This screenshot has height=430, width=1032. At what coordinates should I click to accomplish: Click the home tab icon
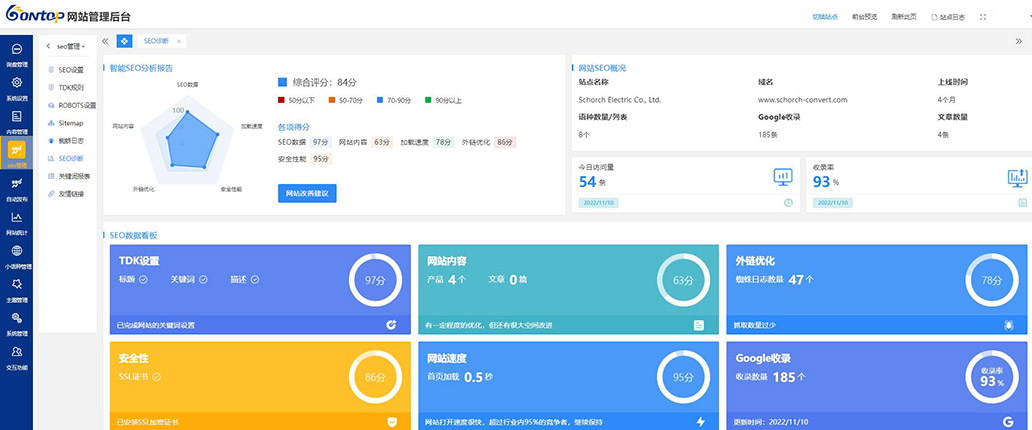[x=124, y=41]
